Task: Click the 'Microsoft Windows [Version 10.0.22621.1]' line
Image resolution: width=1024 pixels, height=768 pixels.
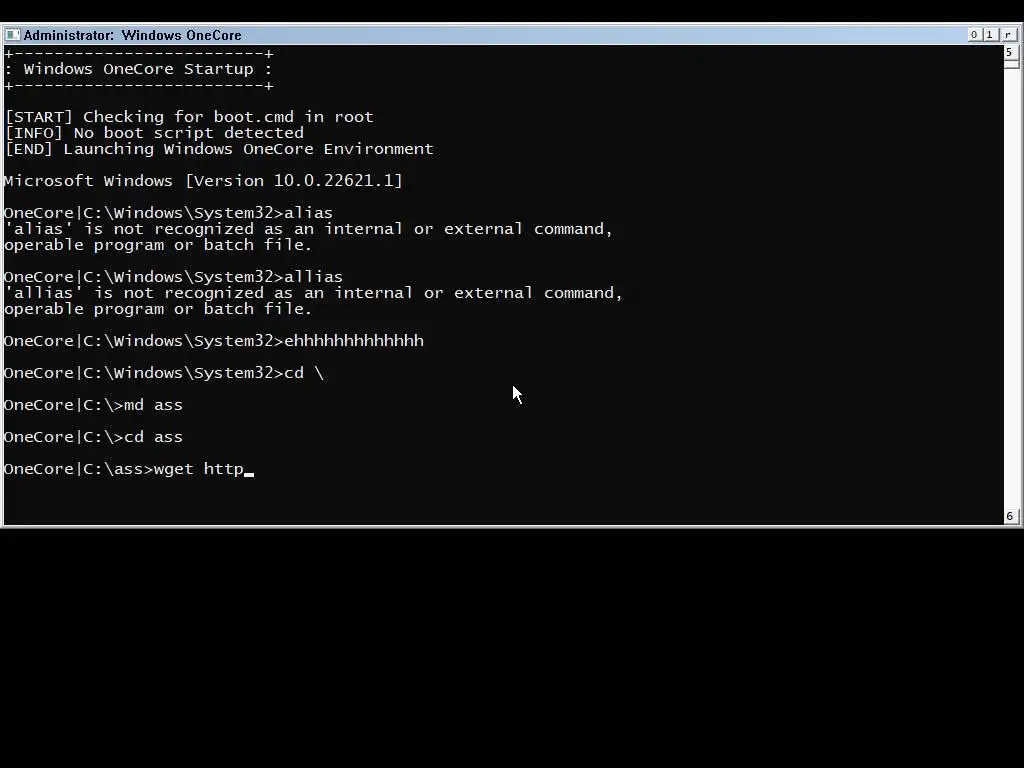Action: click(x=203, y=181)
